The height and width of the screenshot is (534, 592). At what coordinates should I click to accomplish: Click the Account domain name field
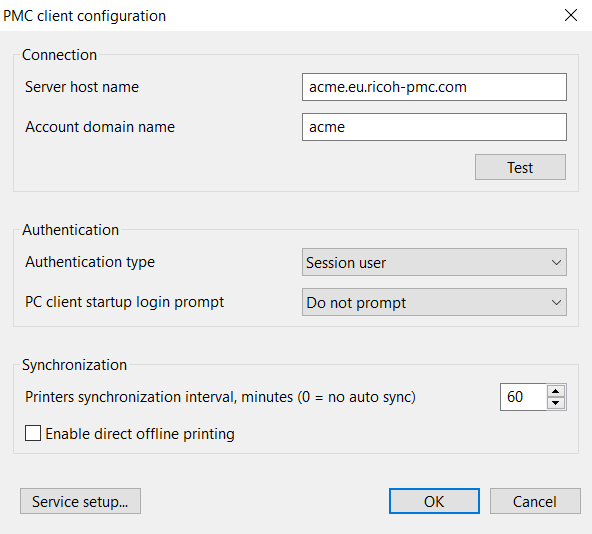434,127
